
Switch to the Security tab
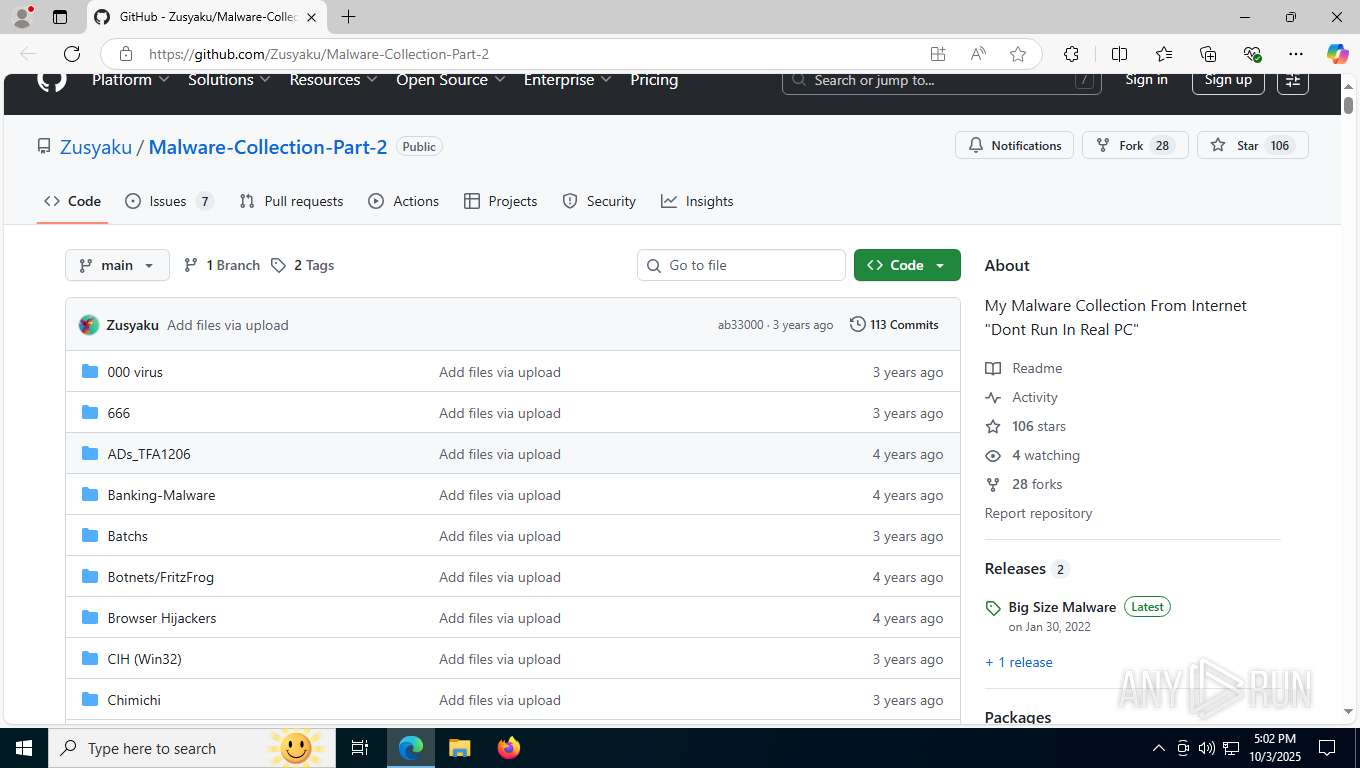[x=599, y=201]
